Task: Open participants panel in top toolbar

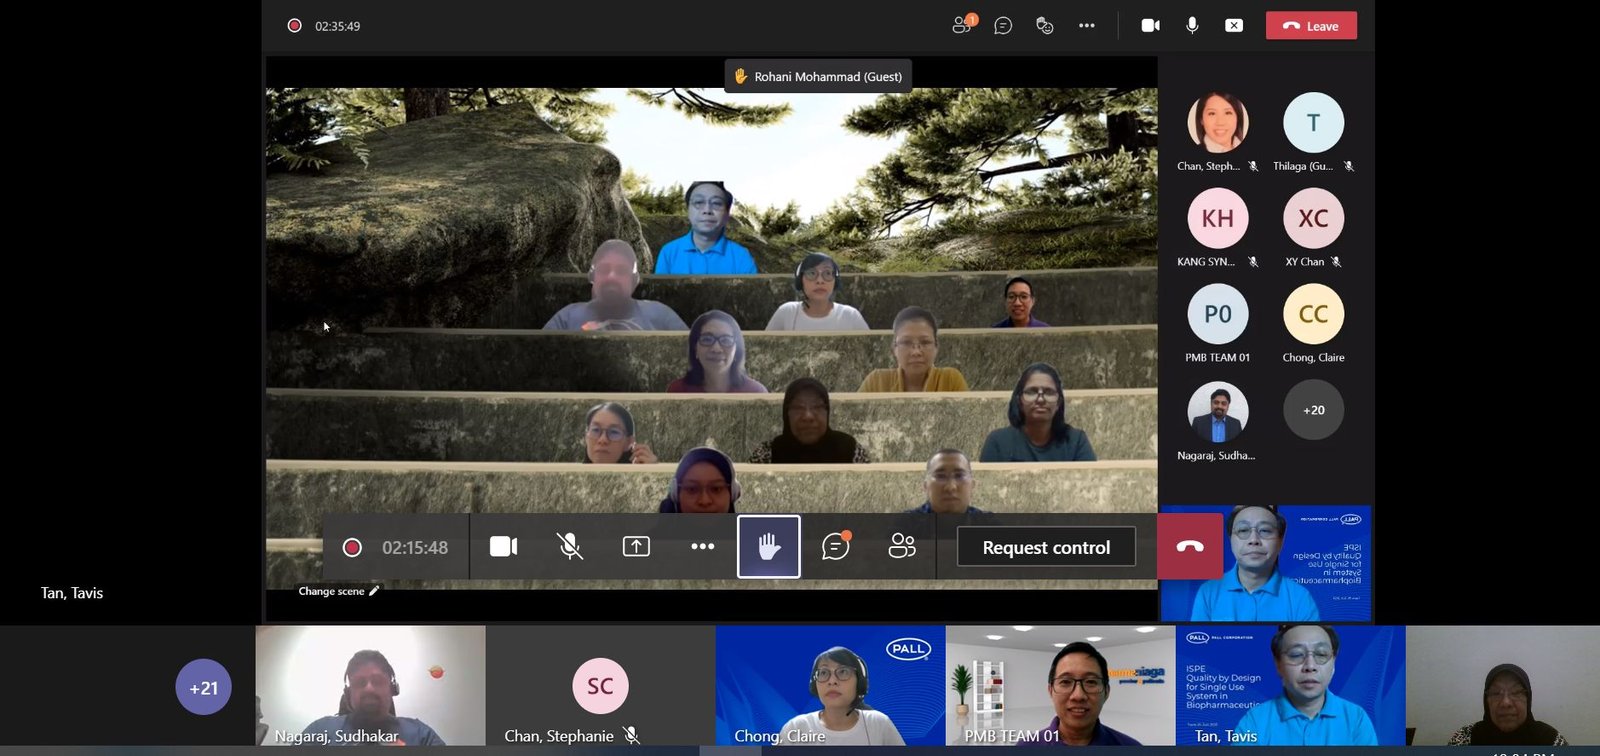Action: [x=962, y=25]
